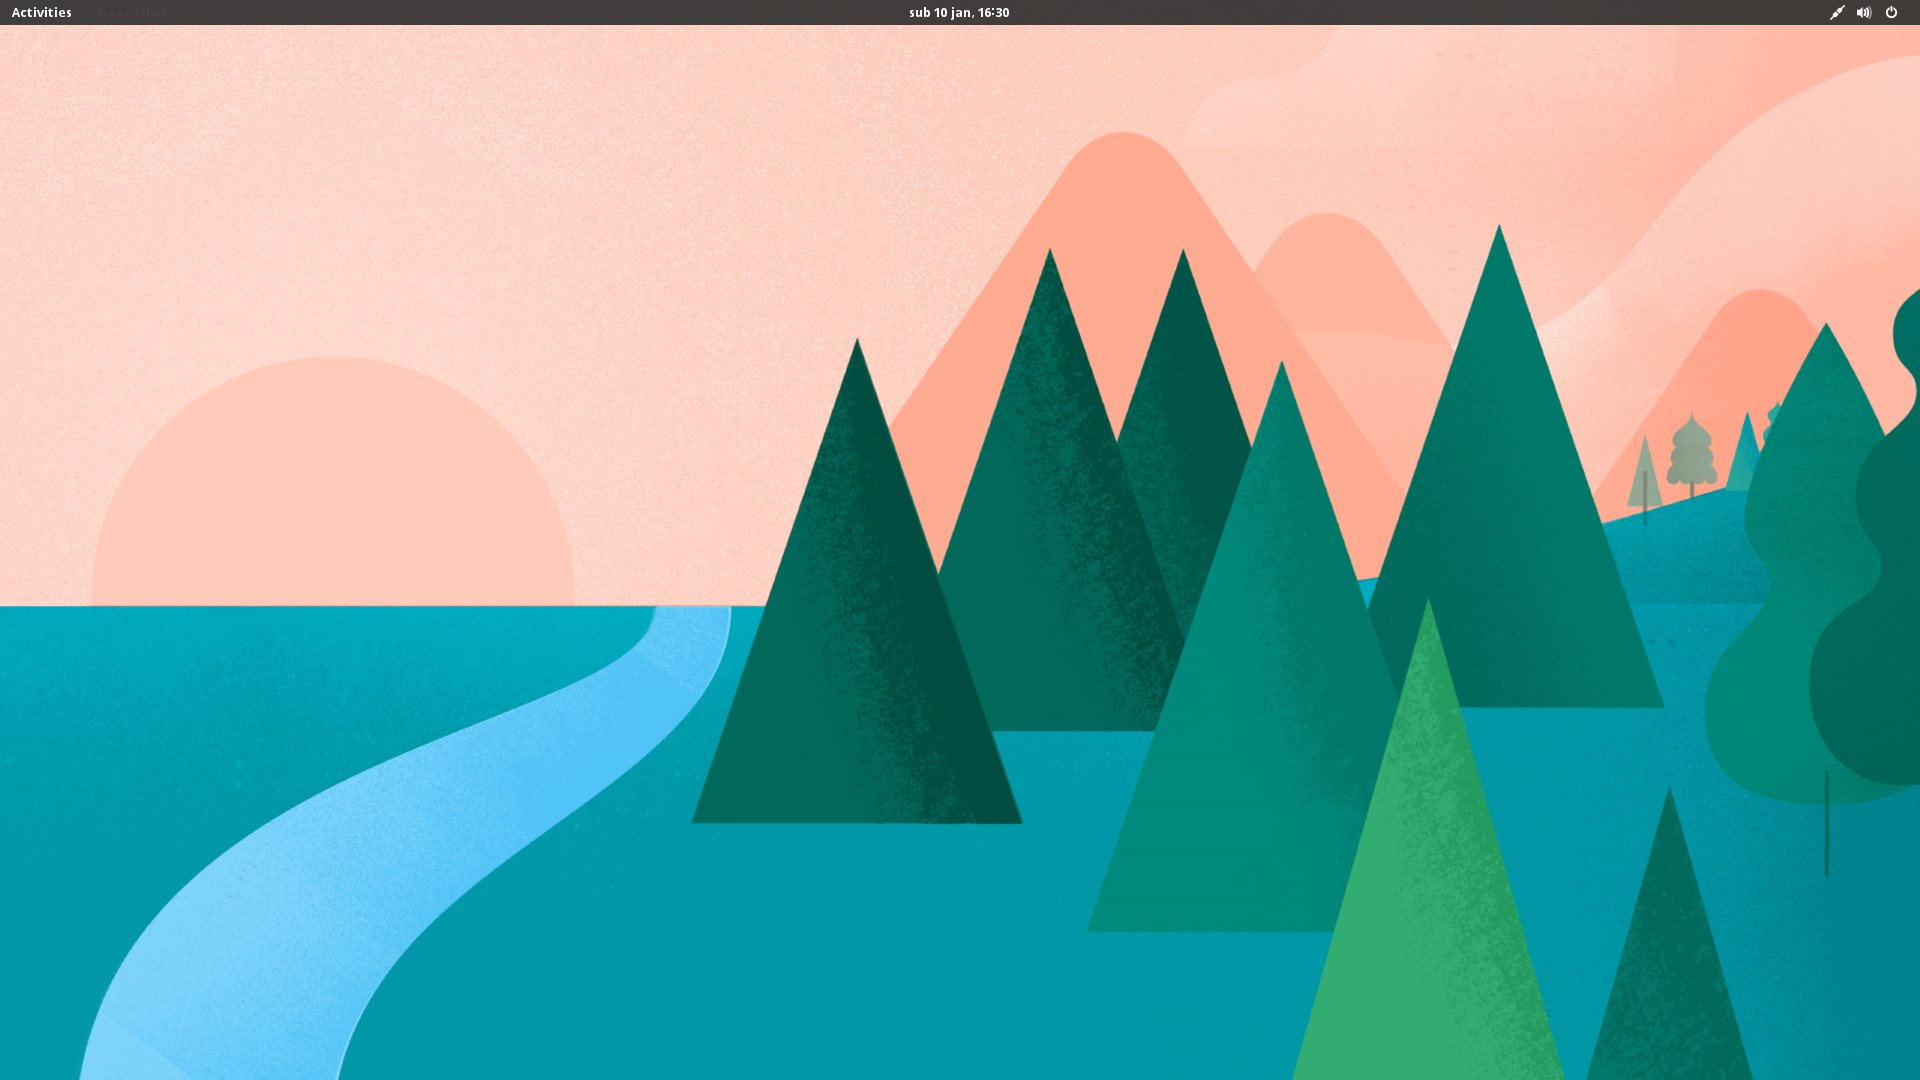Screen dimensions: 1920x1080
Task: Click the thin trunk of the rounded tree
Action: click(1827, 824)
